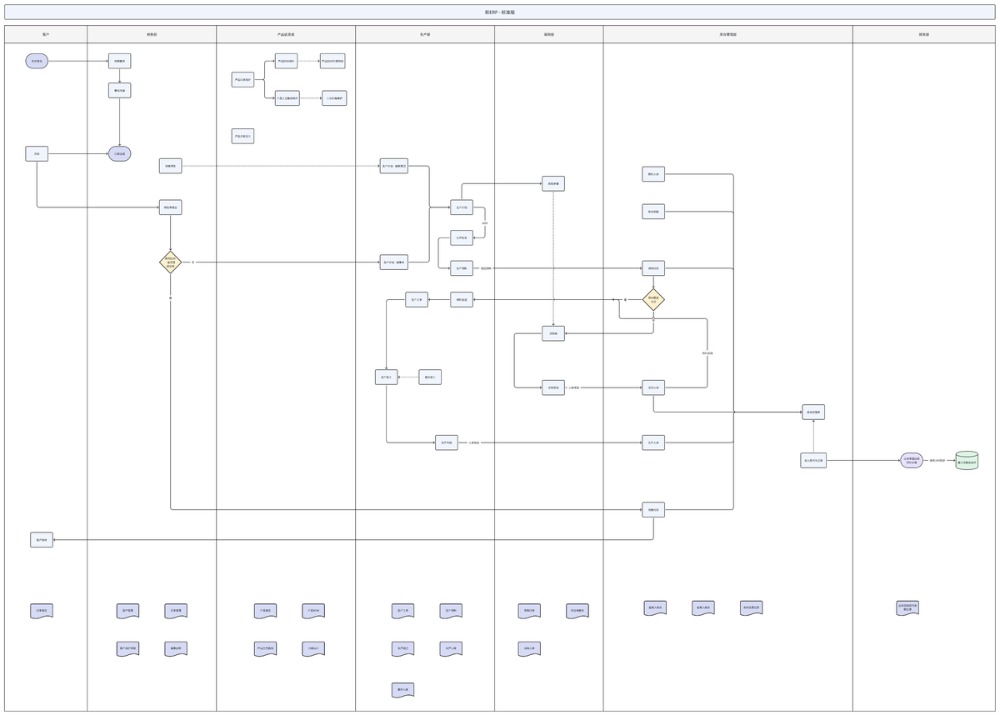Click the purple start oval in customer lane
The image size is (1000, 715).
tap(37, 61)
